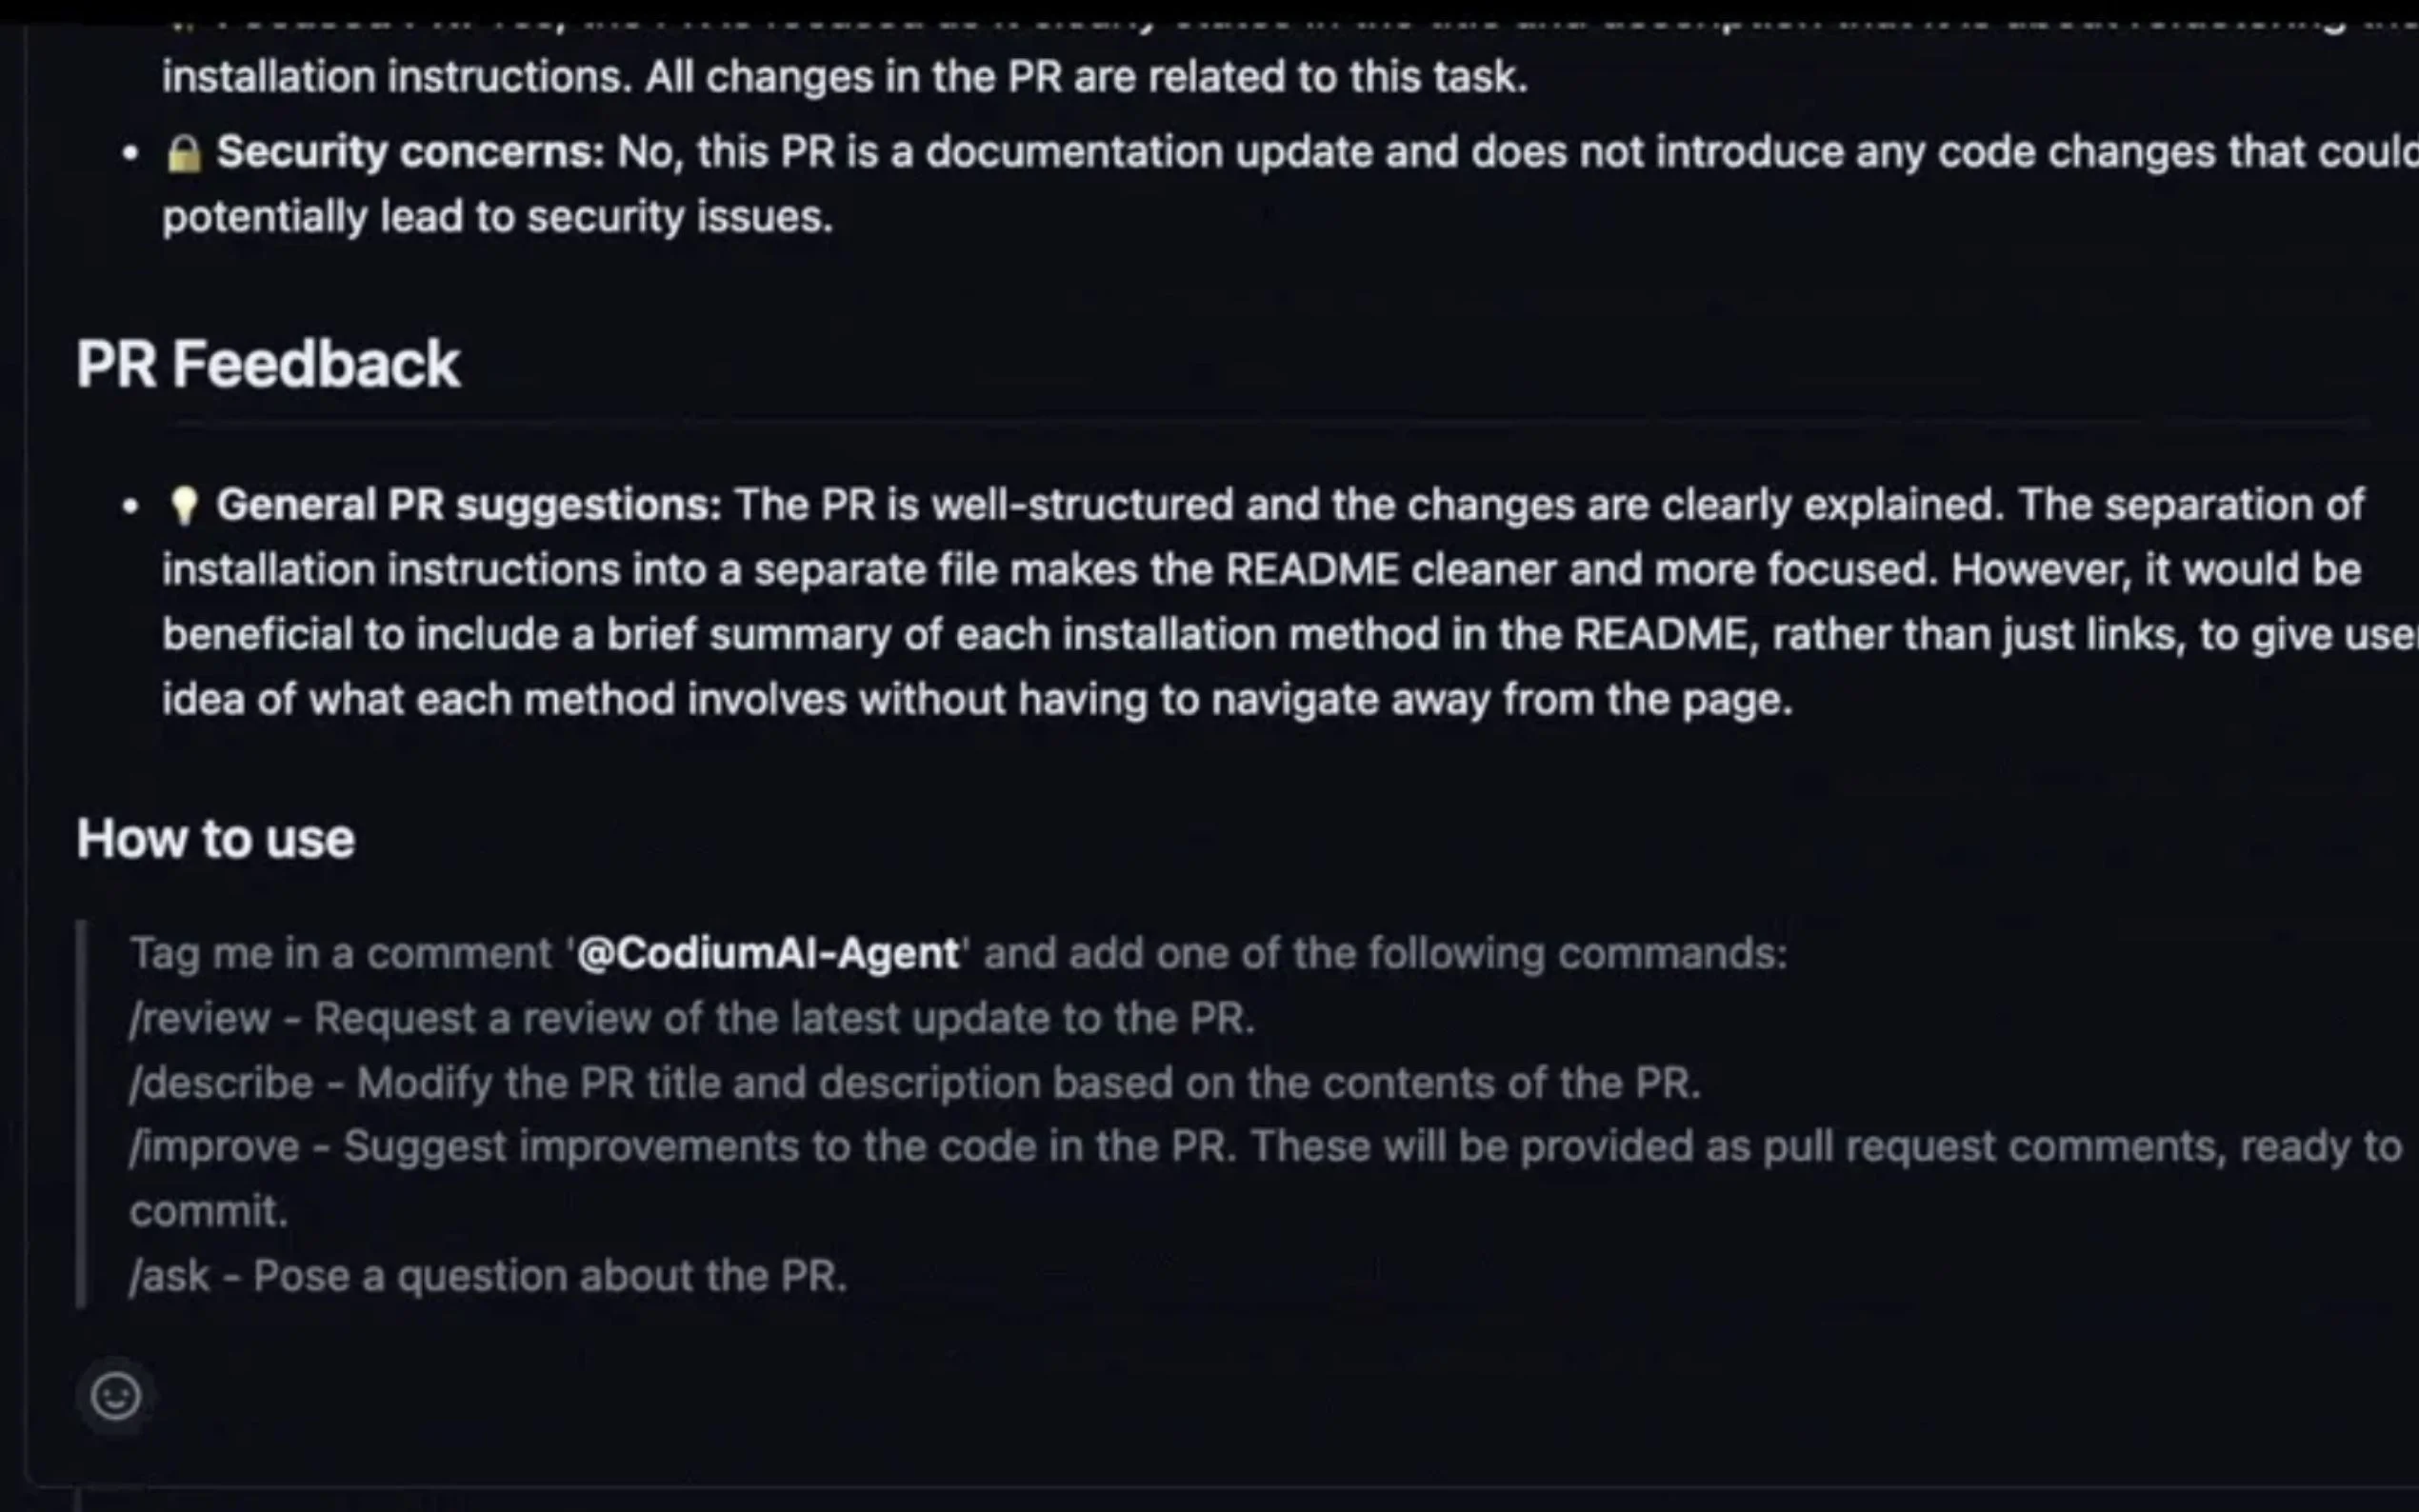Click the bullet before Security concerns
The width and height of the screenshot is (2419, 1512).
130,154
